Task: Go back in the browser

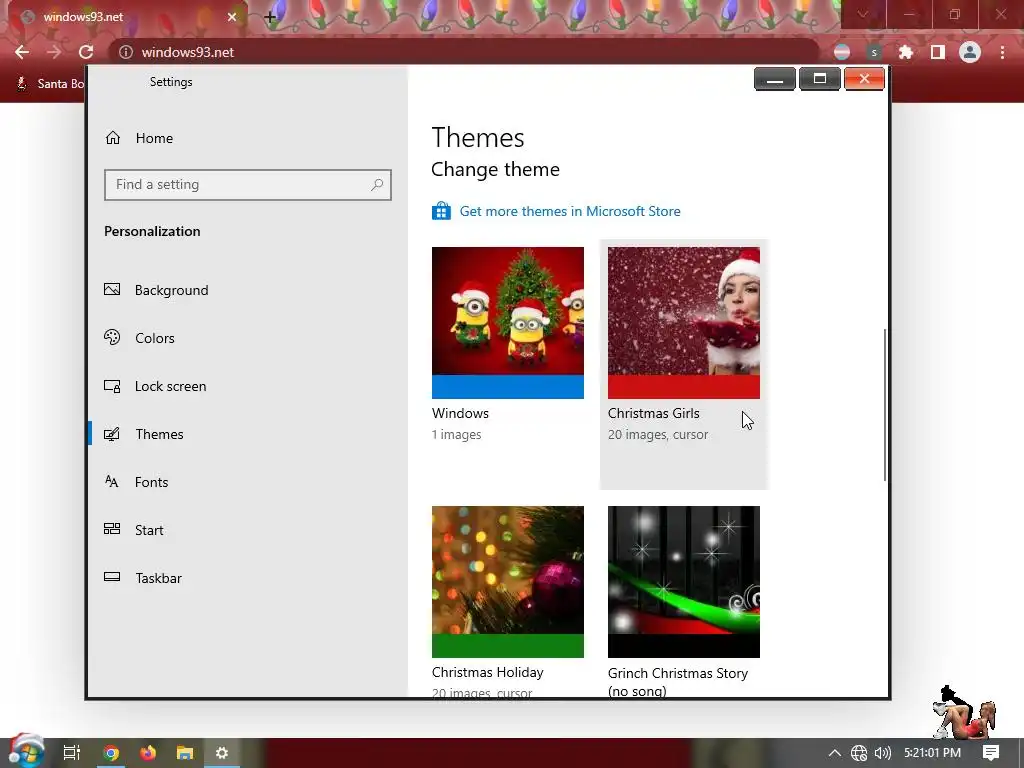Action: click(22, 52)
